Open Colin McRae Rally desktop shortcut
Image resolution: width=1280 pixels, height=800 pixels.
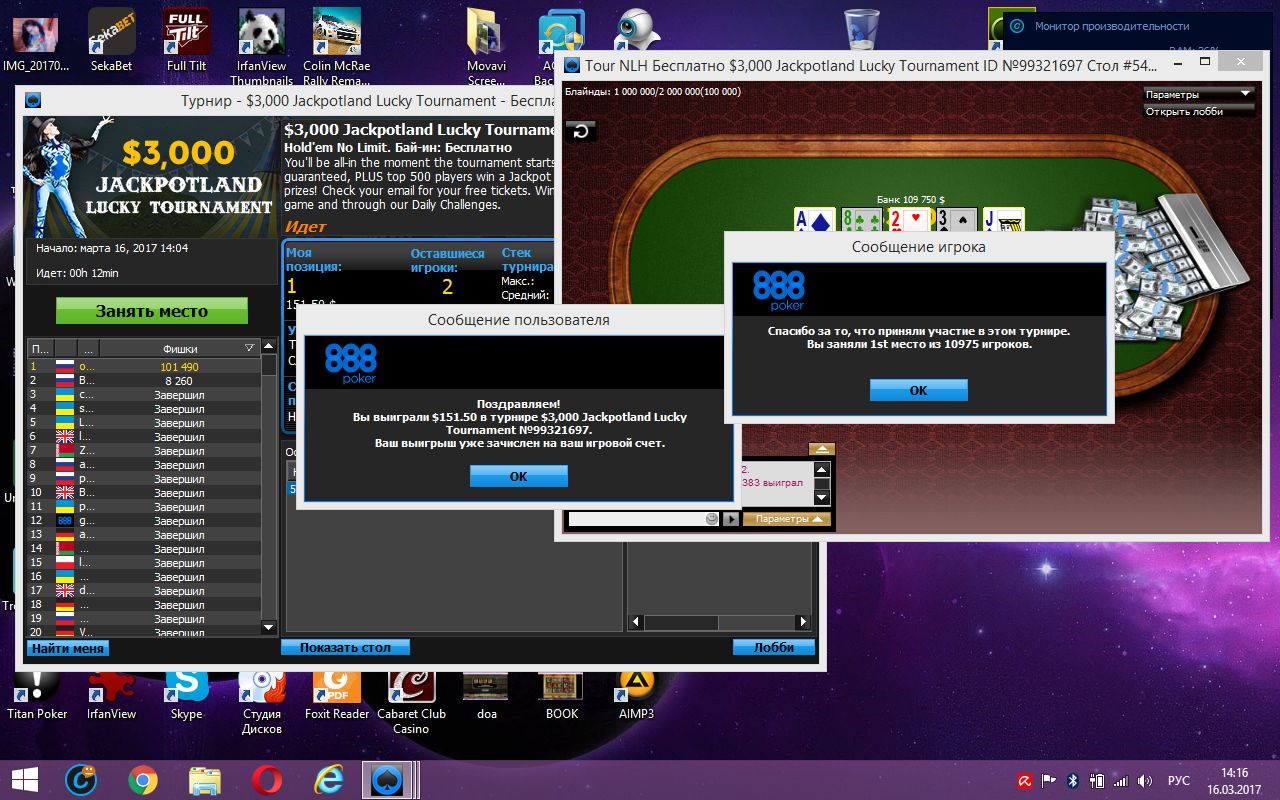[337, 47]
